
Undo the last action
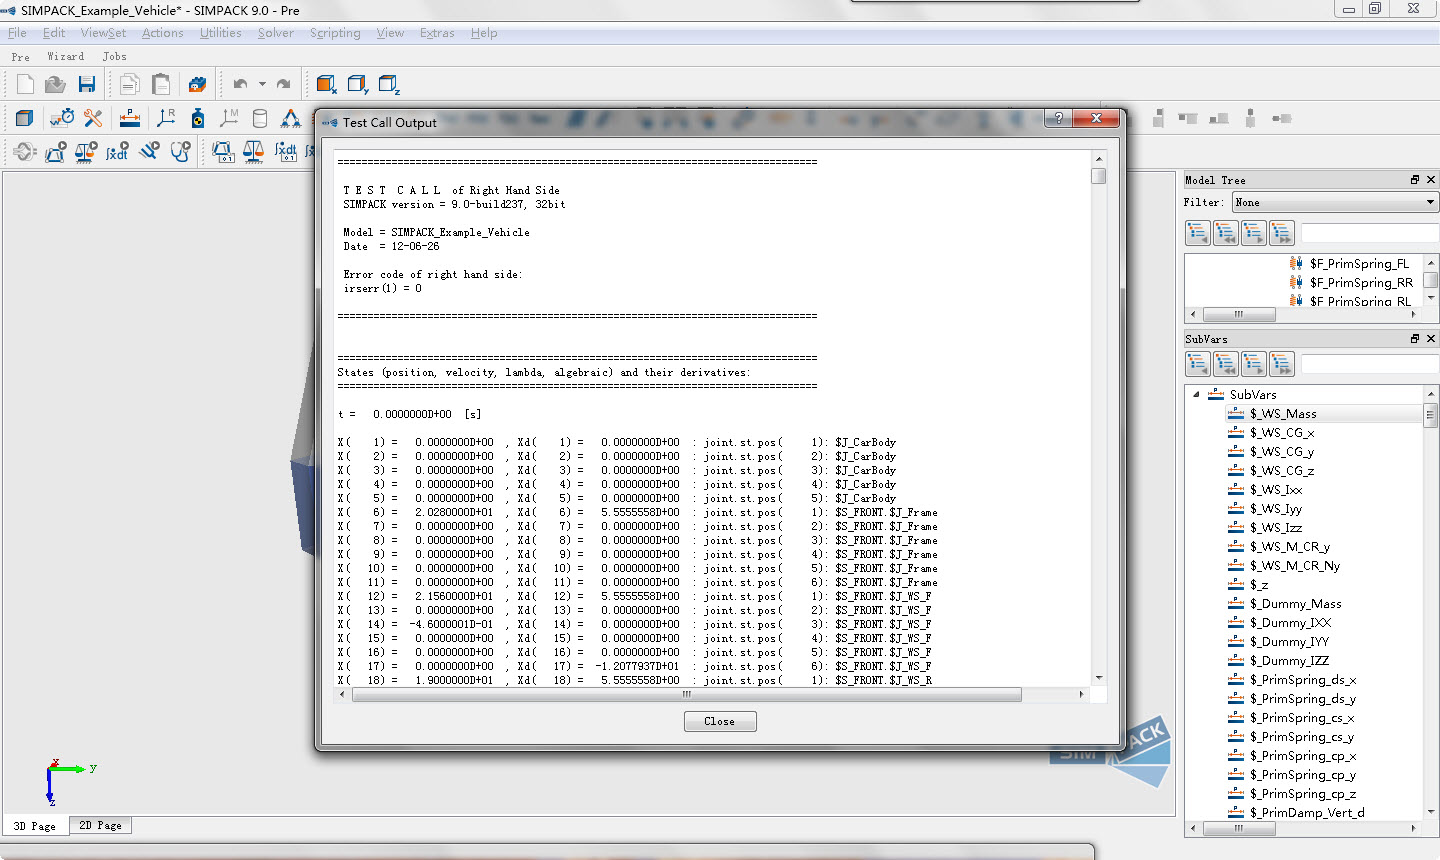(240, 84)
